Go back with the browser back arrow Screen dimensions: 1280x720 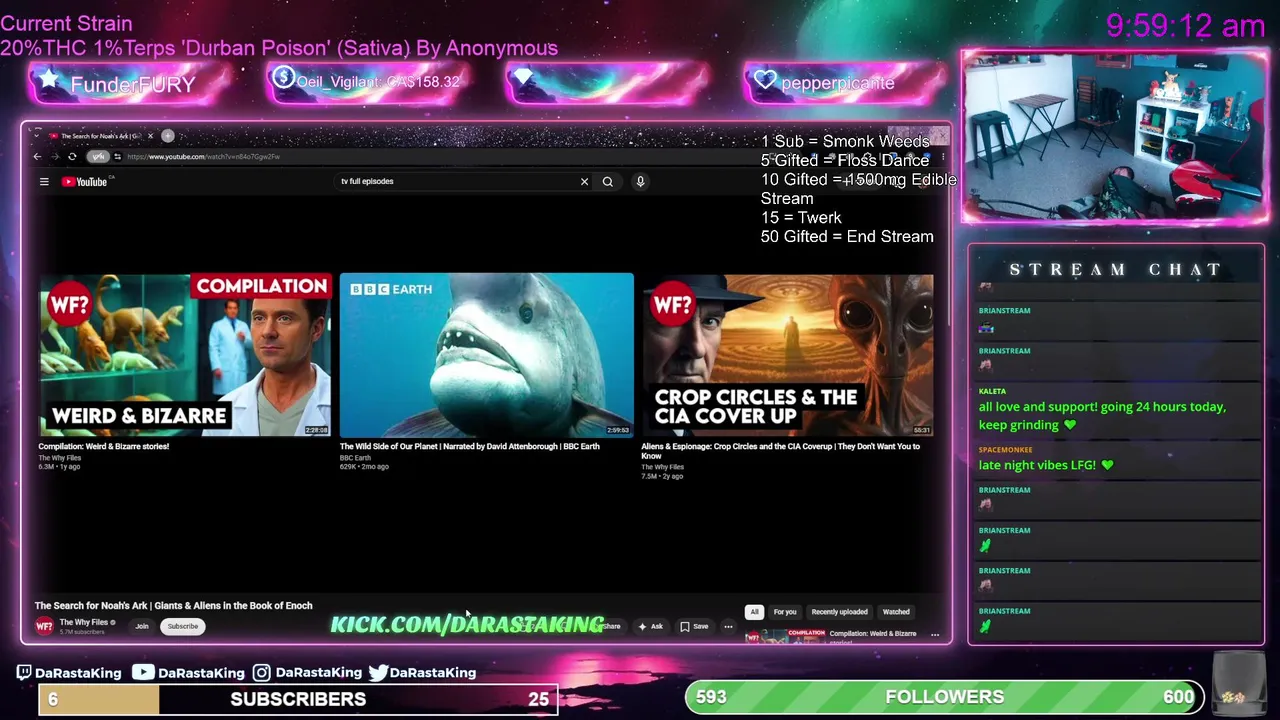pos(38,157)
